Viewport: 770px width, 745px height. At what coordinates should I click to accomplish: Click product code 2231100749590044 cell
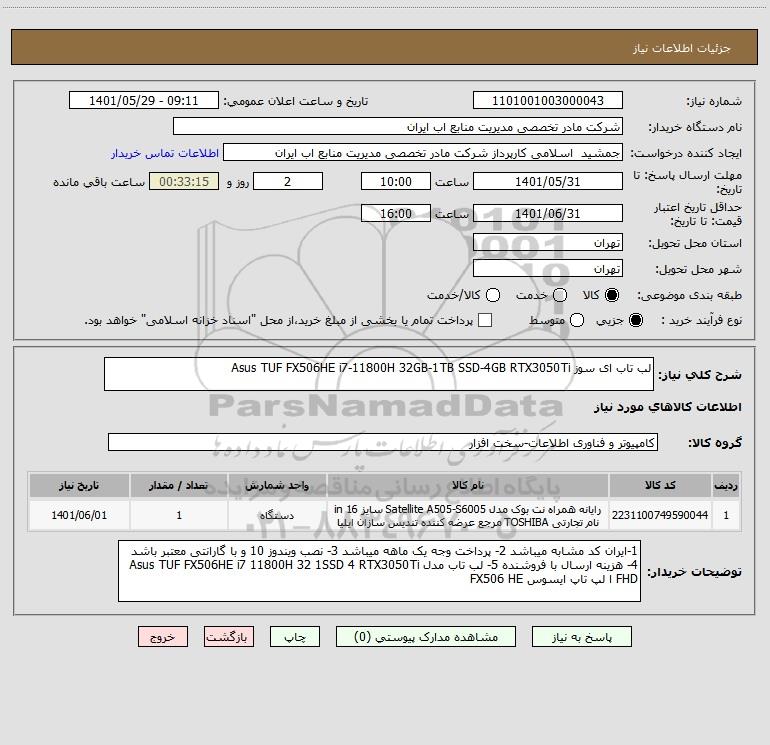660,515
